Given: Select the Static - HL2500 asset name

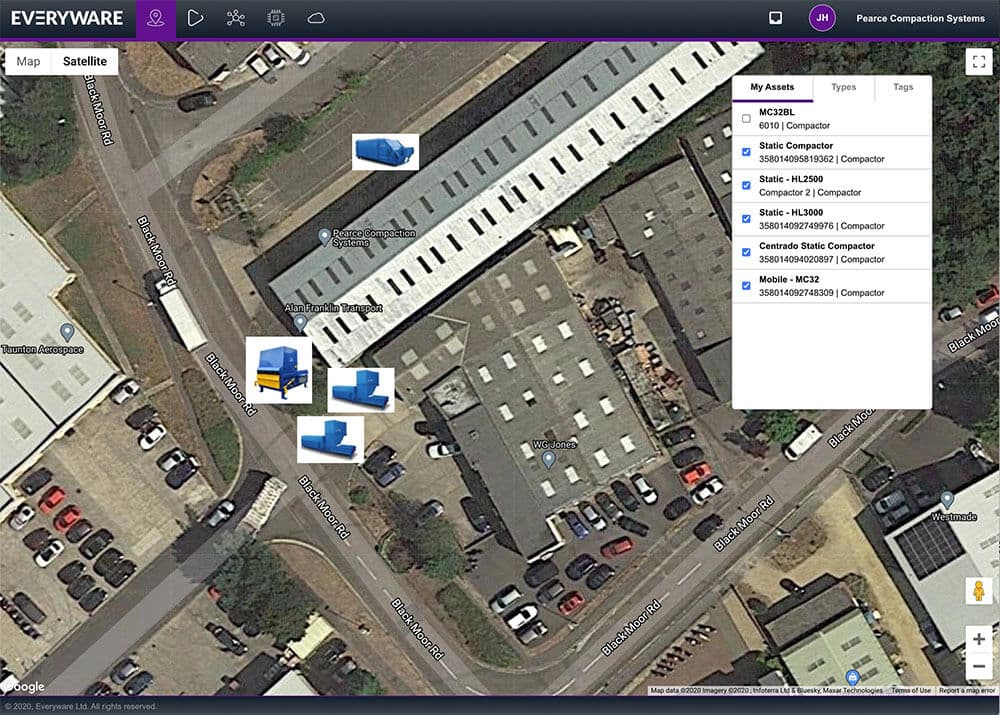Looking at the screenshot, I should (x=791, y=179).
